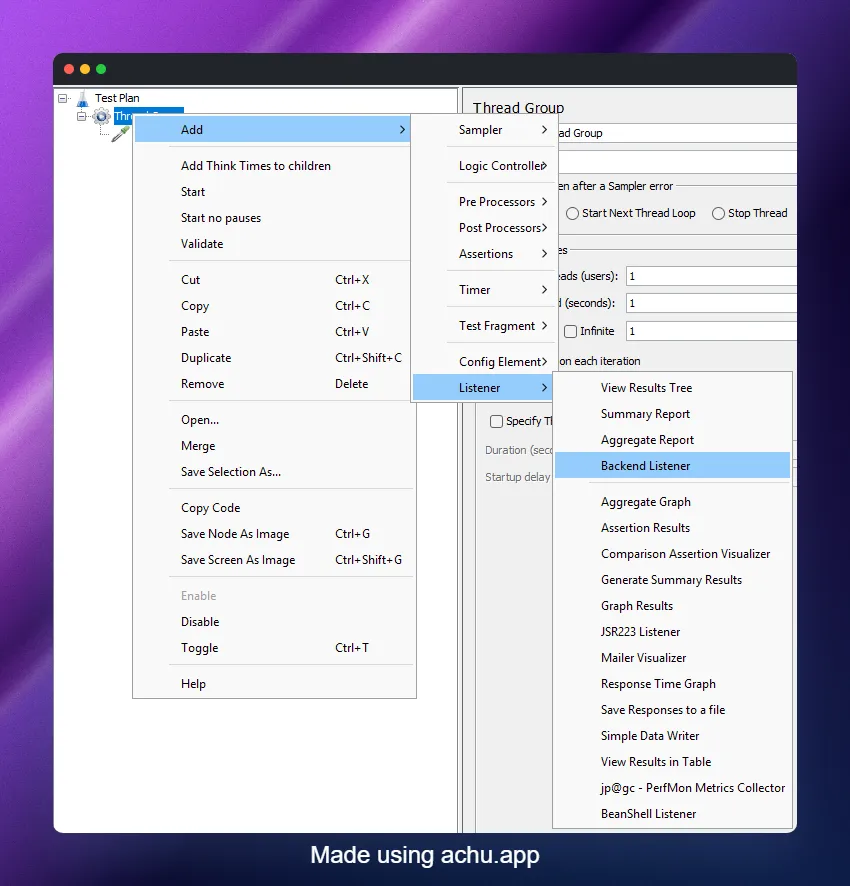
Task: Select the Test Plan tree label
Action: [117, 98]
